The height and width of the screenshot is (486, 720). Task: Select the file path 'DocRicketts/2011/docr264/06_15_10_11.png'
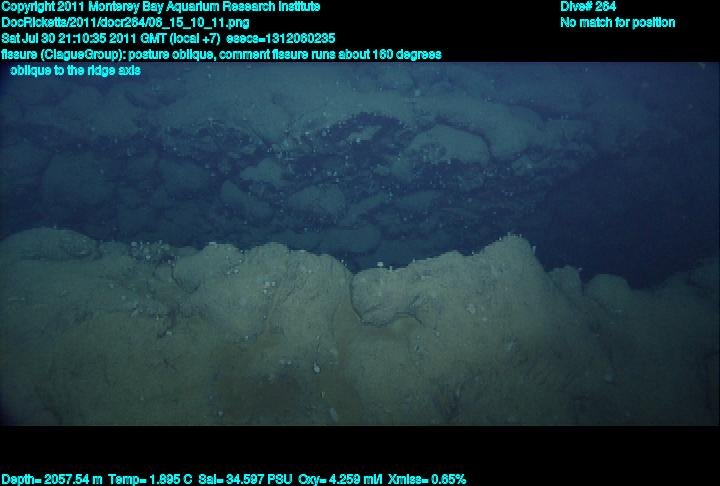(125, 23)
